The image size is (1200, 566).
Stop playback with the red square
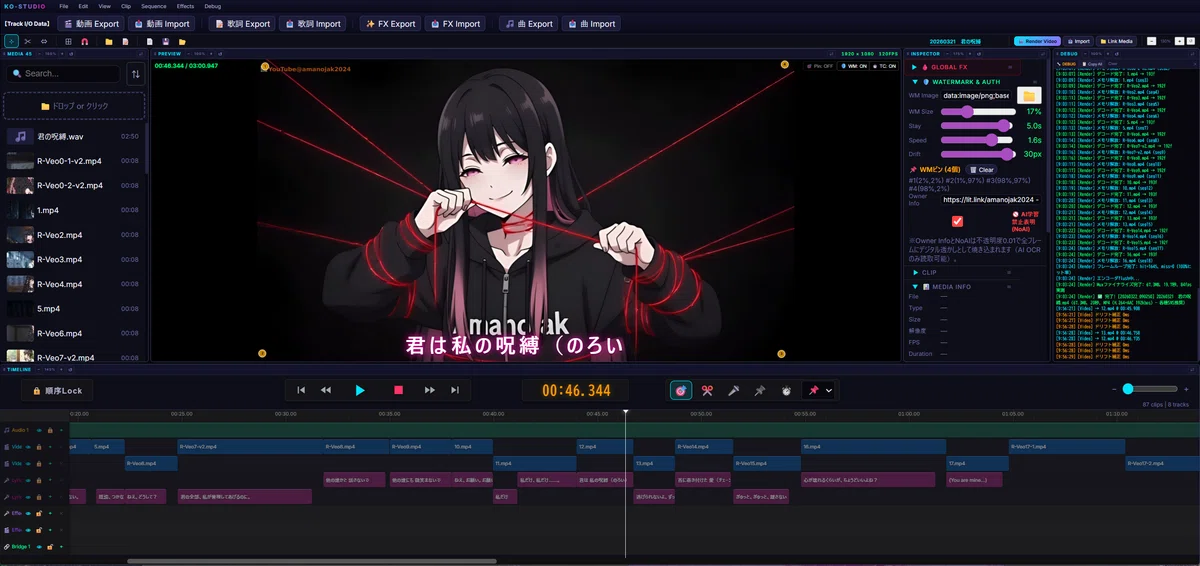point(398,390)
